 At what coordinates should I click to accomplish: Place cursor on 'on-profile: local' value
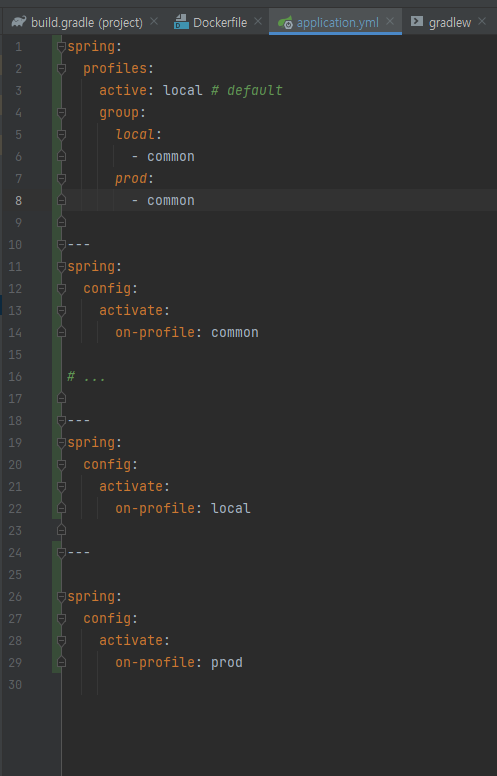231,509
